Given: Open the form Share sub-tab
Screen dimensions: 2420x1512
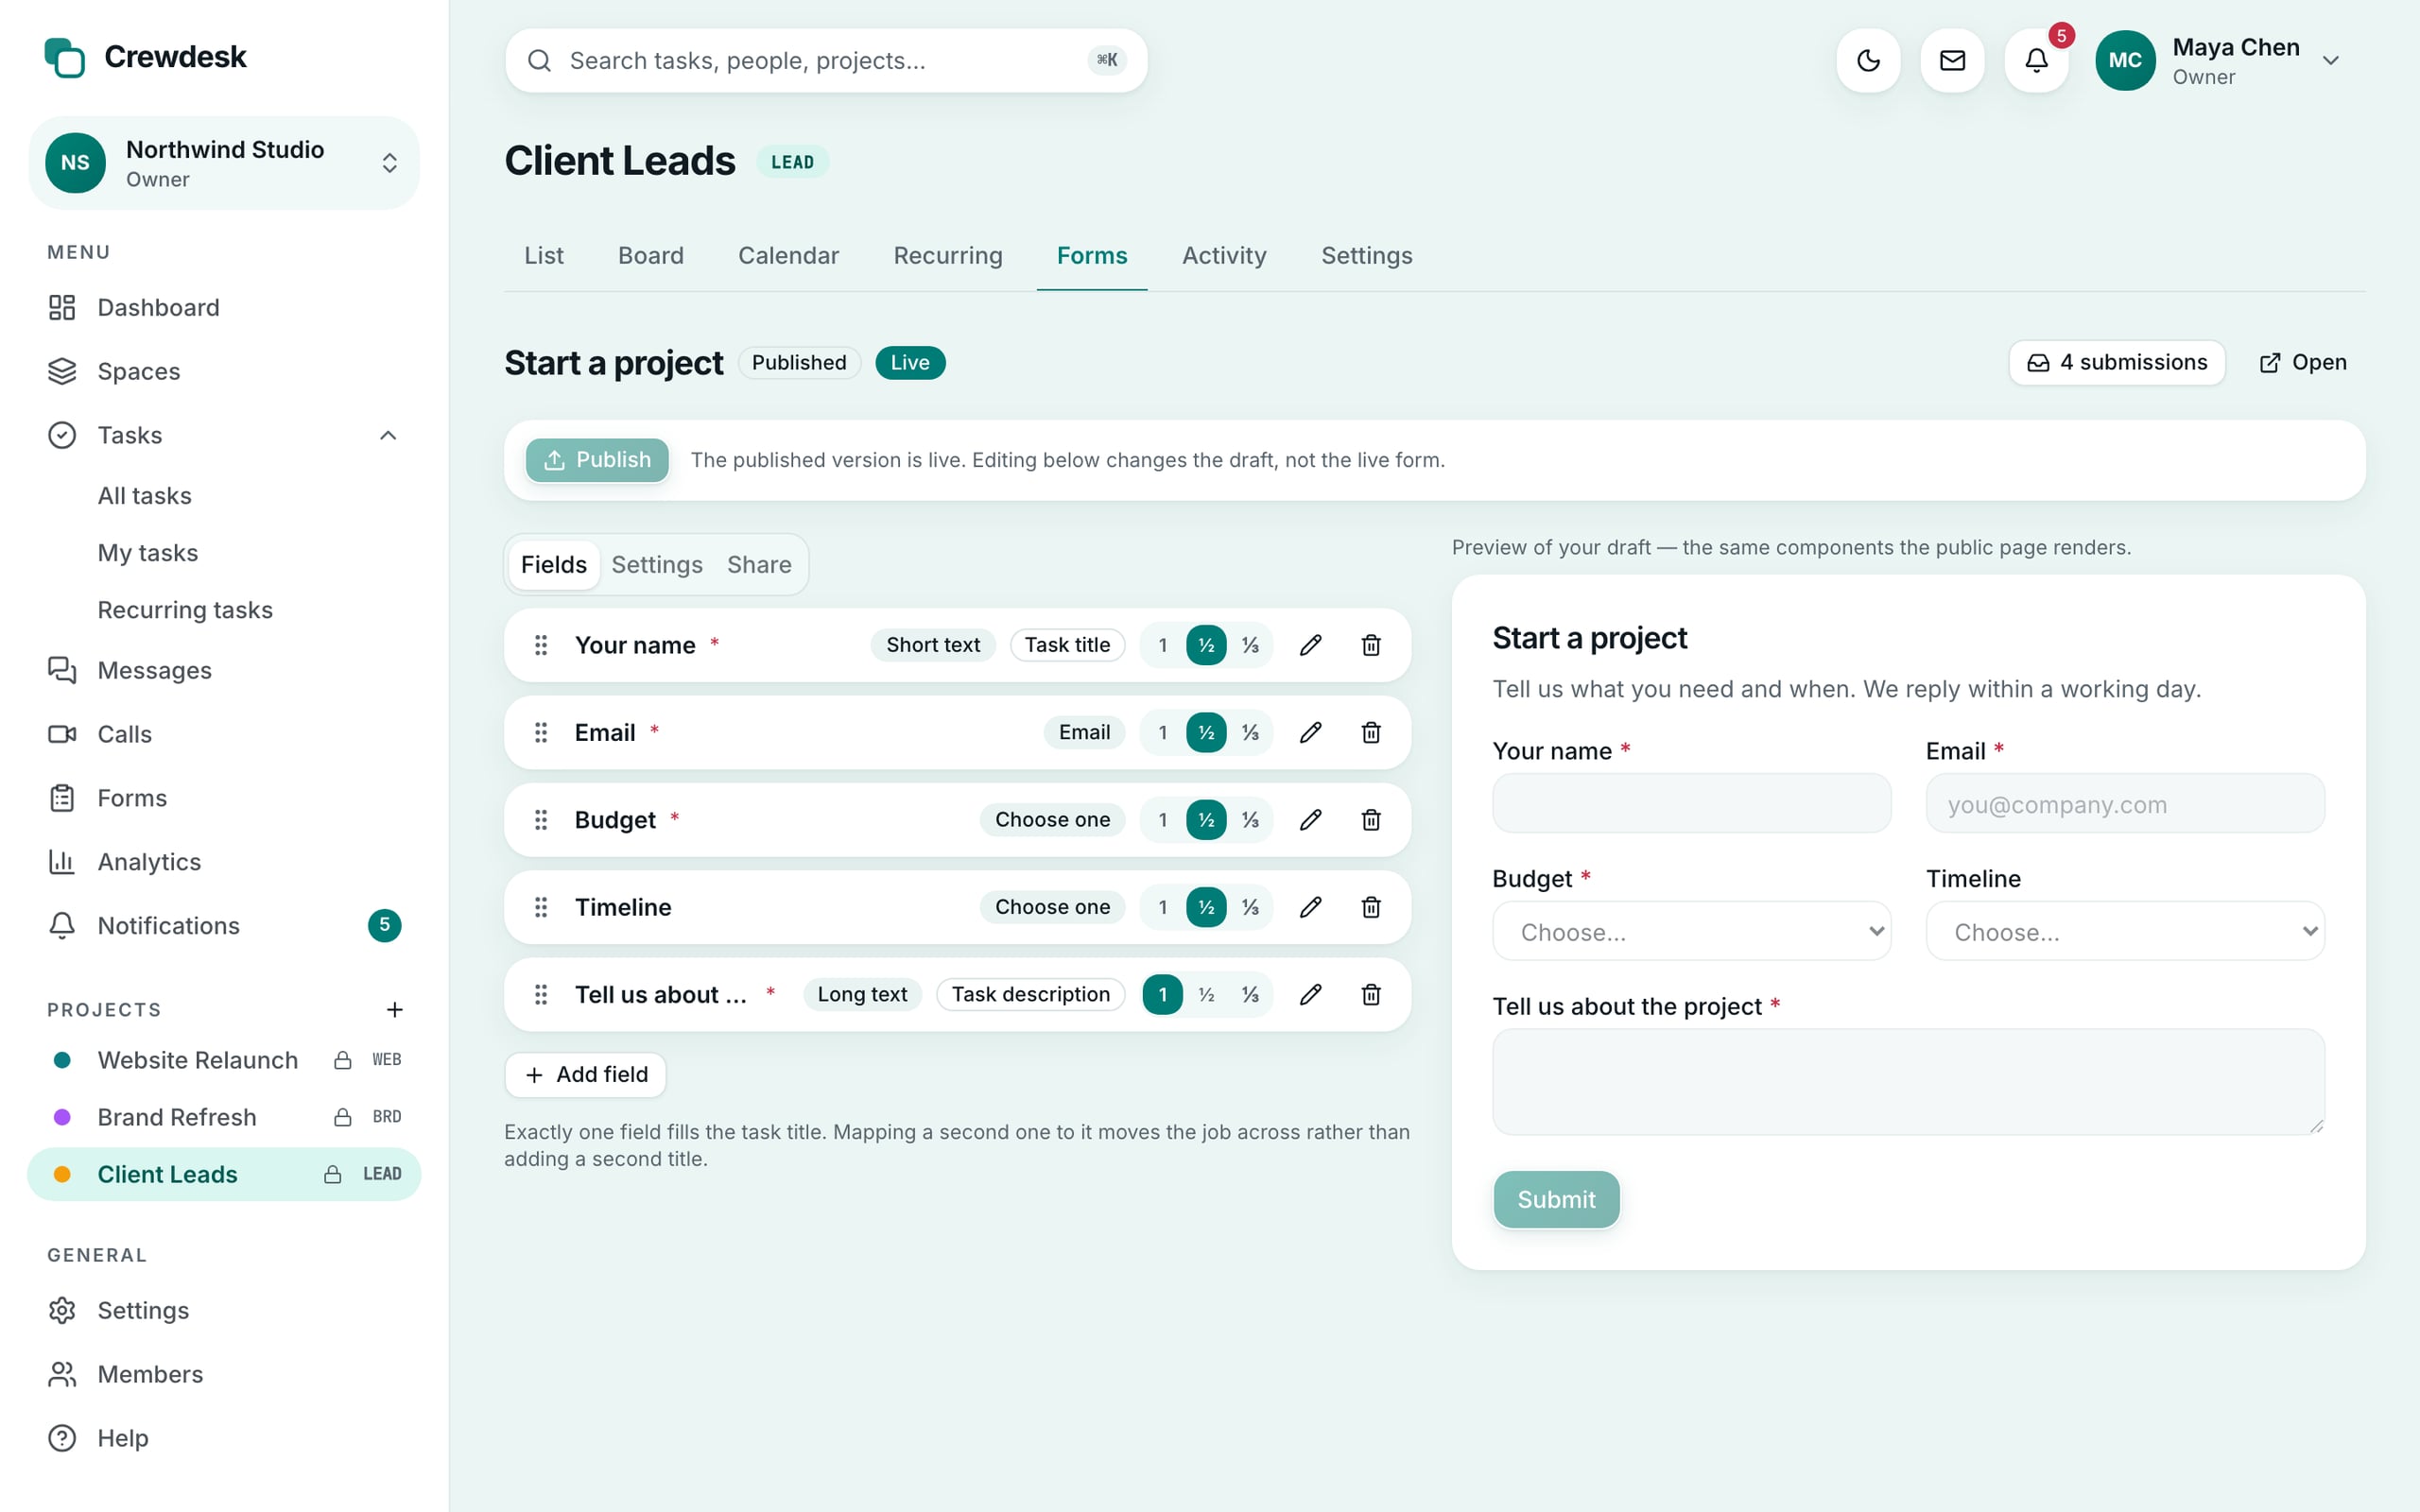Looking at the screenshot, I should [x=759, y=565].
